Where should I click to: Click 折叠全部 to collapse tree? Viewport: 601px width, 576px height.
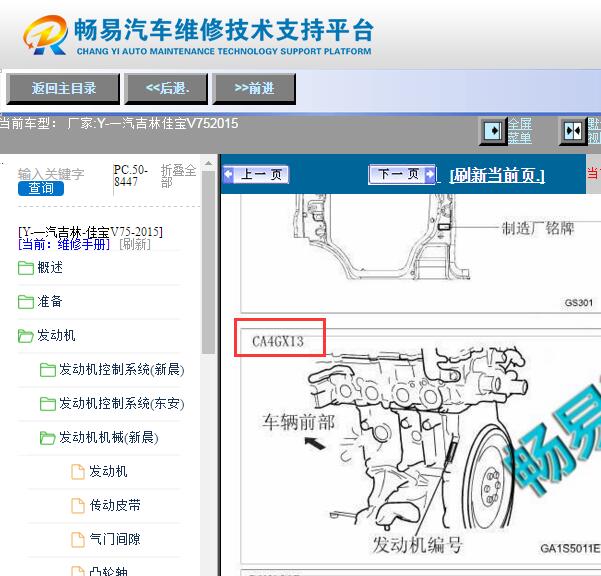tap(178, 176)
